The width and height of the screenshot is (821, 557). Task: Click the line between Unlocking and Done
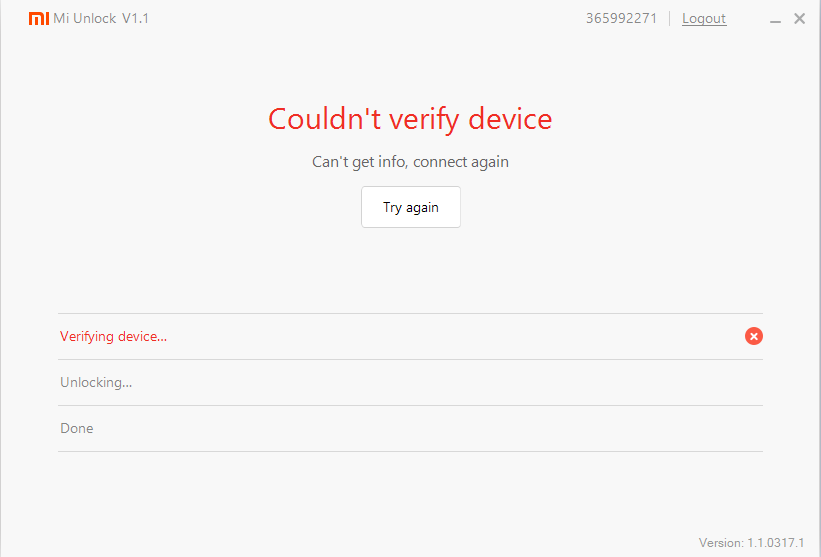(x=410, y=405)
